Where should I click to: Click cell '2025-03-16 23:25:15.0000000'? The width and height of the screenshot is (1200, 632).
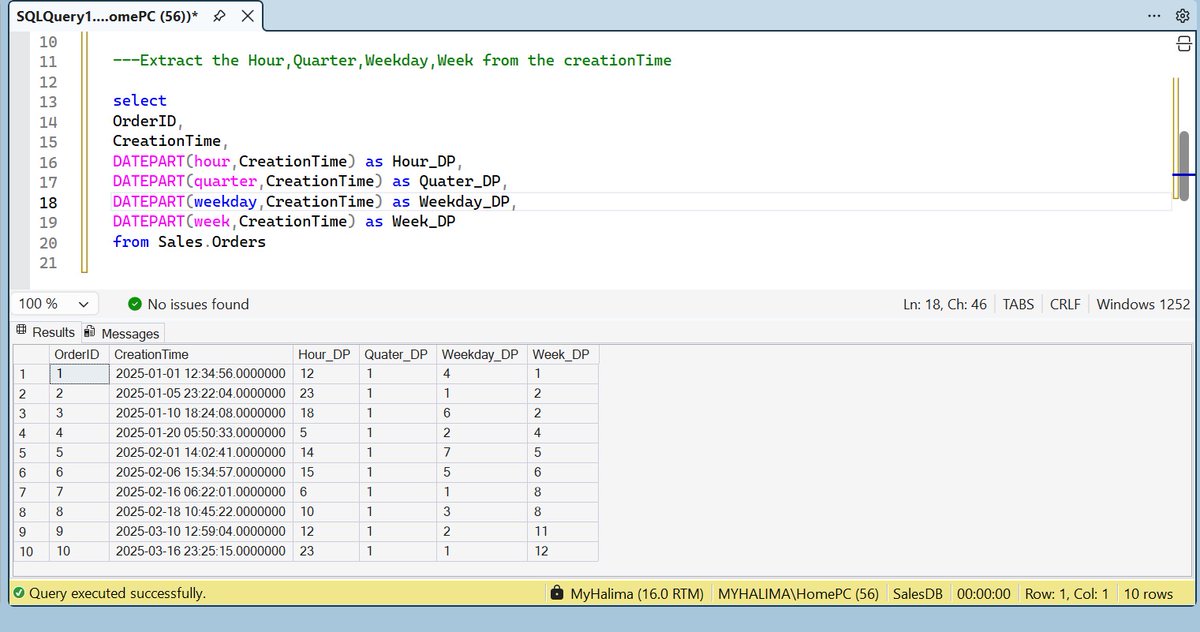pos(200,551)
